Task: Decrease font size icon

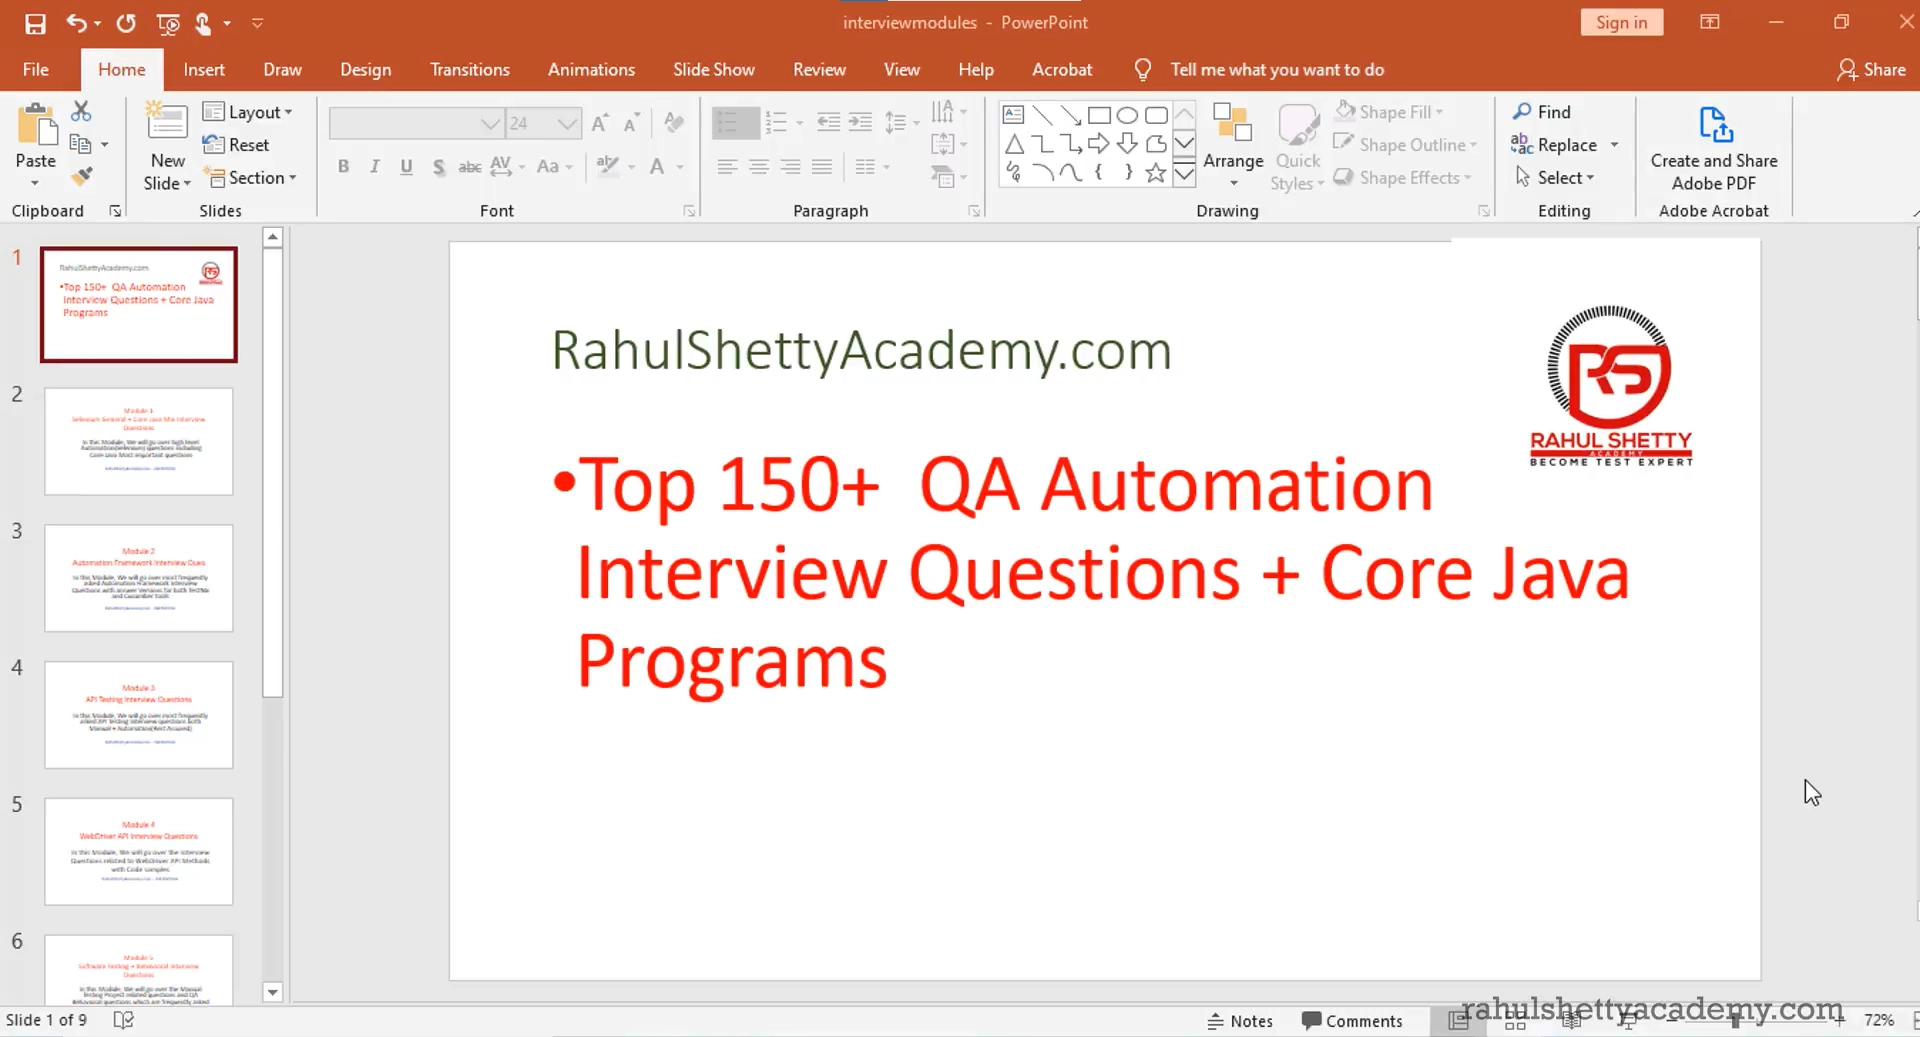Action: point(631,123)
